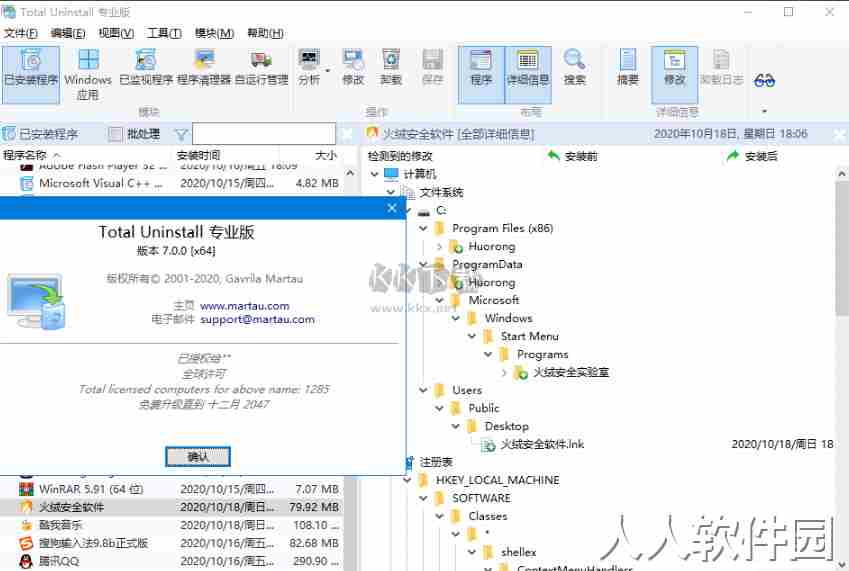Collapse the 计算机 tree node
This screenshot has width=849, height=571.
point(374,174)
